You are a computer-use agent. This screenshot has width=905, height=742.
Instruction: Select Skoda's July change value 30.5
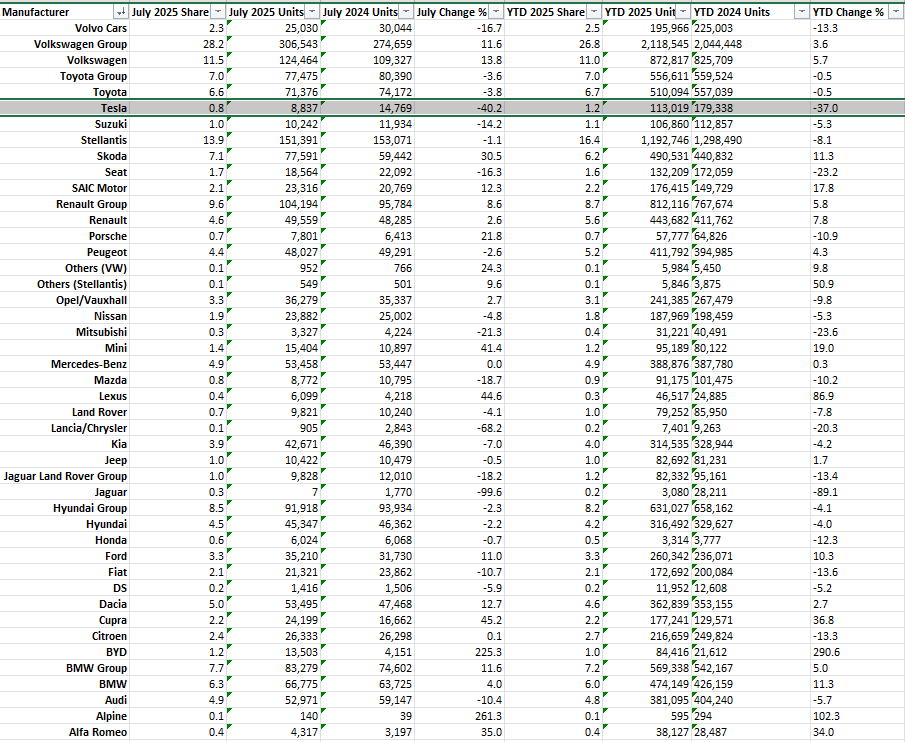click(x=459, y=156)
